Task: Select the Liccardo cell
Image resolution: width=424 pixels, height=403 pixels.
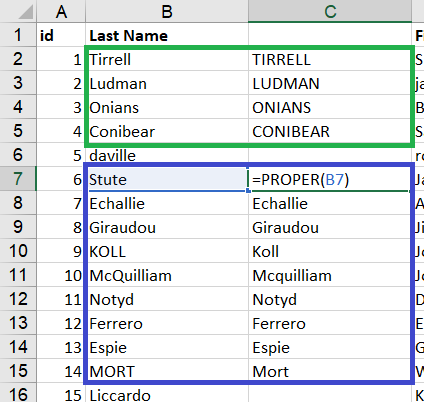Action: 167,395
